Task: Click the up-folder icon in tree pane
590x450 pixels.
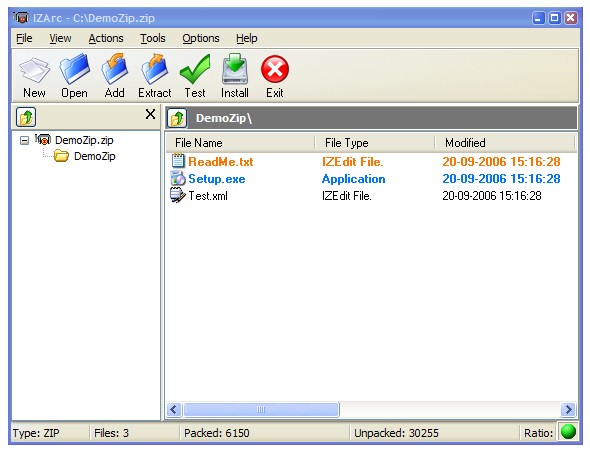Action: [26, 117]
